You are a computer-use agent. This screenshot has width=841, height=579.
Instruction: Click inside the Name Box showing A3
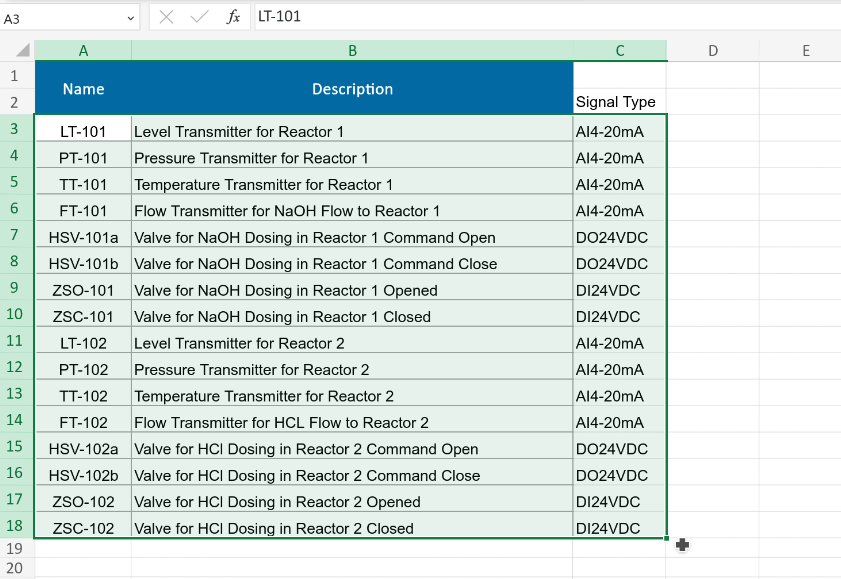point(60,18)
